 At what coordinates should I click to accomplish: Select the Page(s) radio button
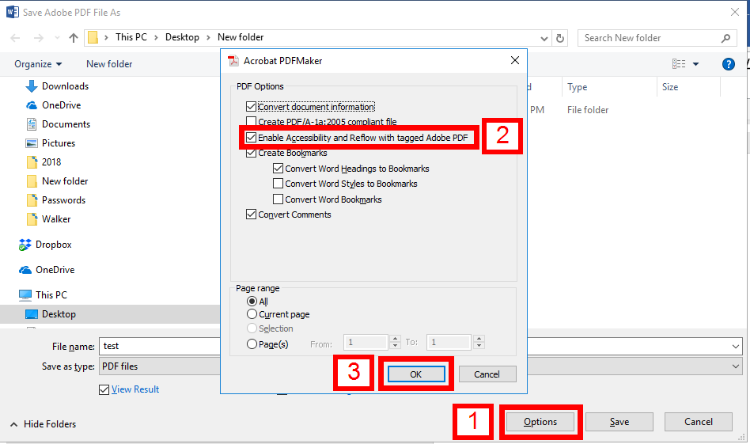[x=252, y=344]
